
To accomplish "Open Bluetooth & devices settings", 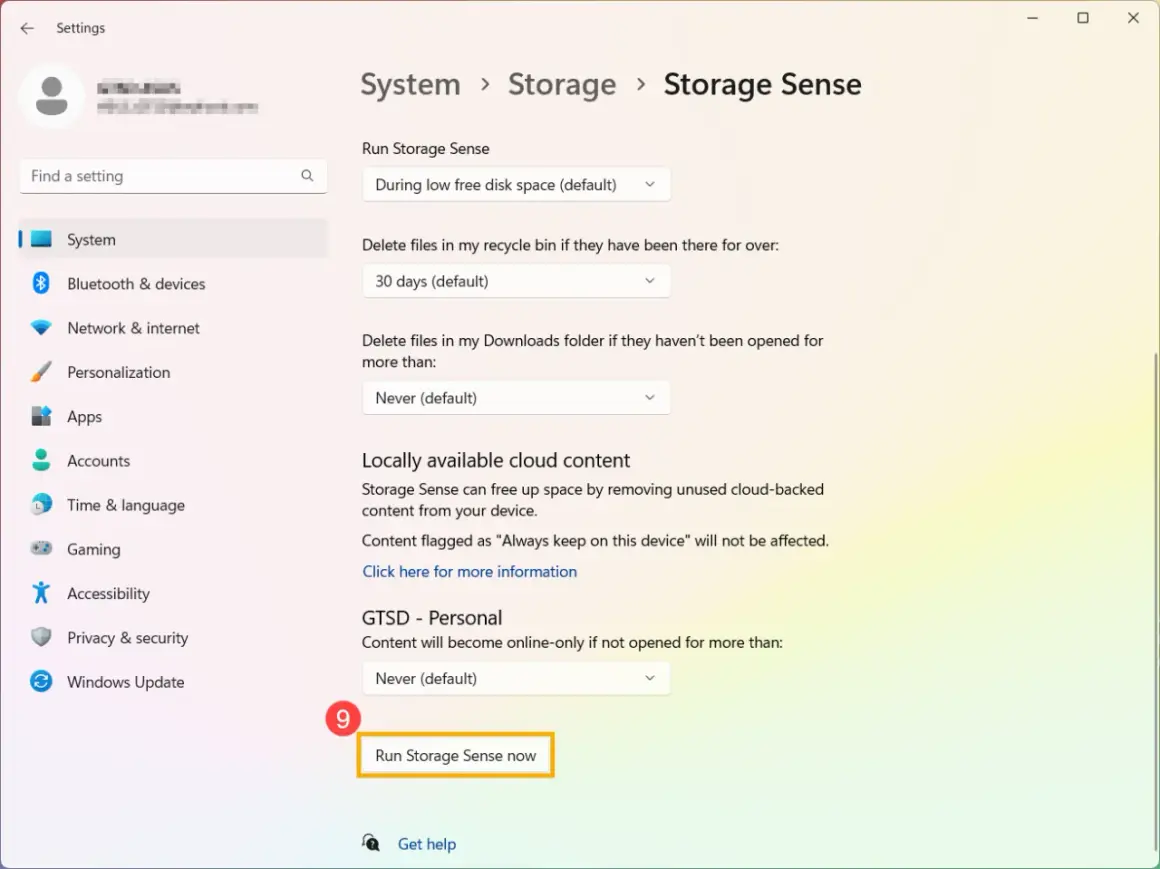I will coord(173,283).
